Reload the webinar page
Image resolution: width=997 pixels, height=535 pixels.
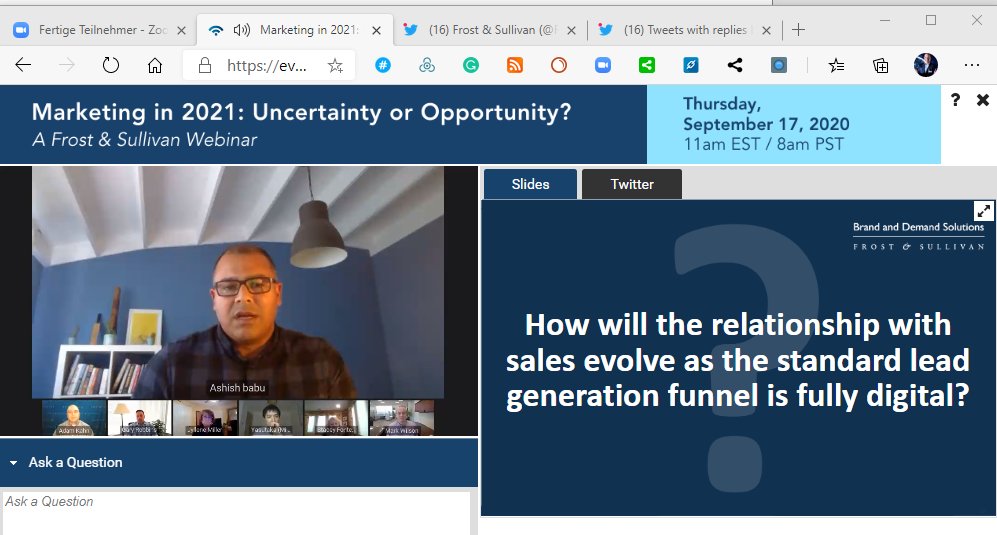pyautogui.click(x=111, y=65)
